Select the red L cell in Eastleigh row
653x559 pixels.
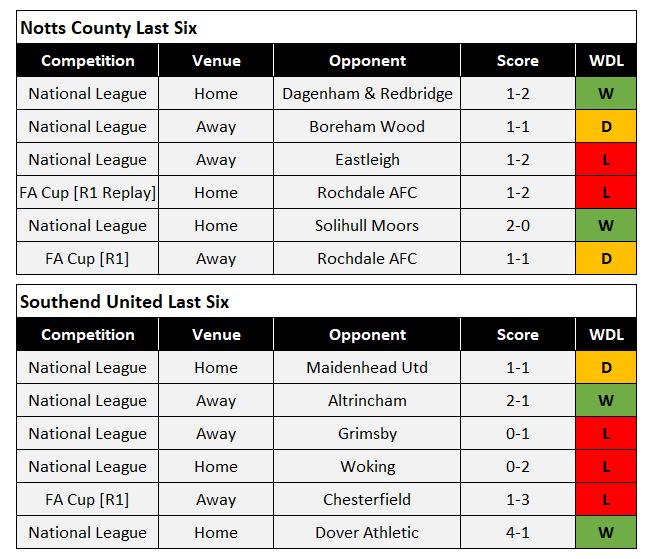[x=606, y=160]
